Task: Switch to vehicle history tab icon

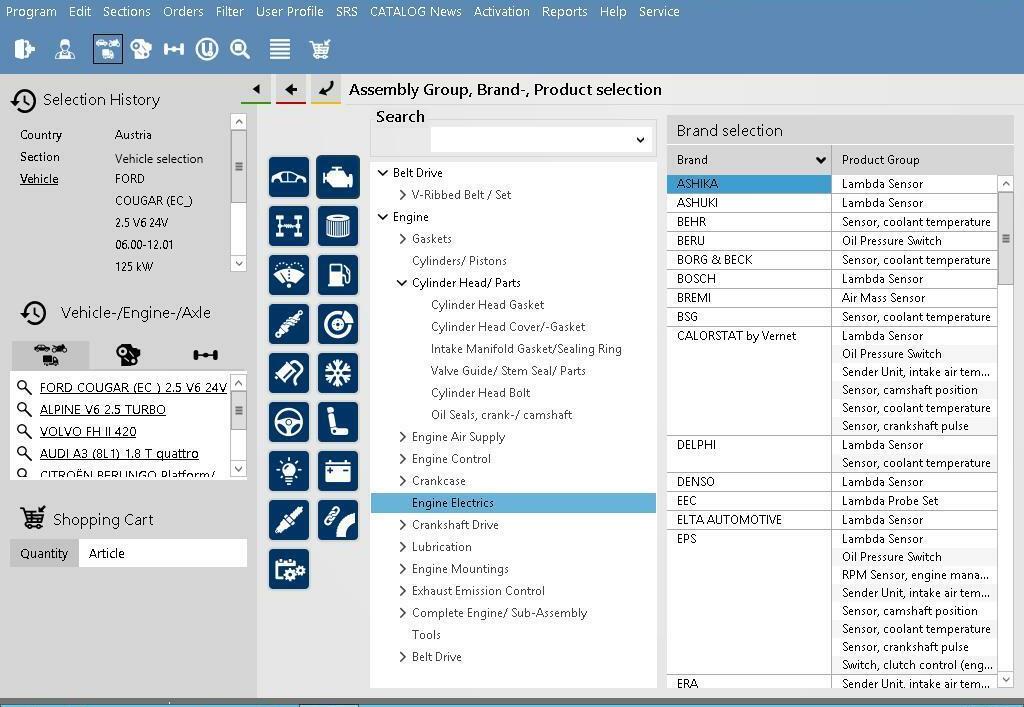Action: pyautogui.click(x=50, y=354)
